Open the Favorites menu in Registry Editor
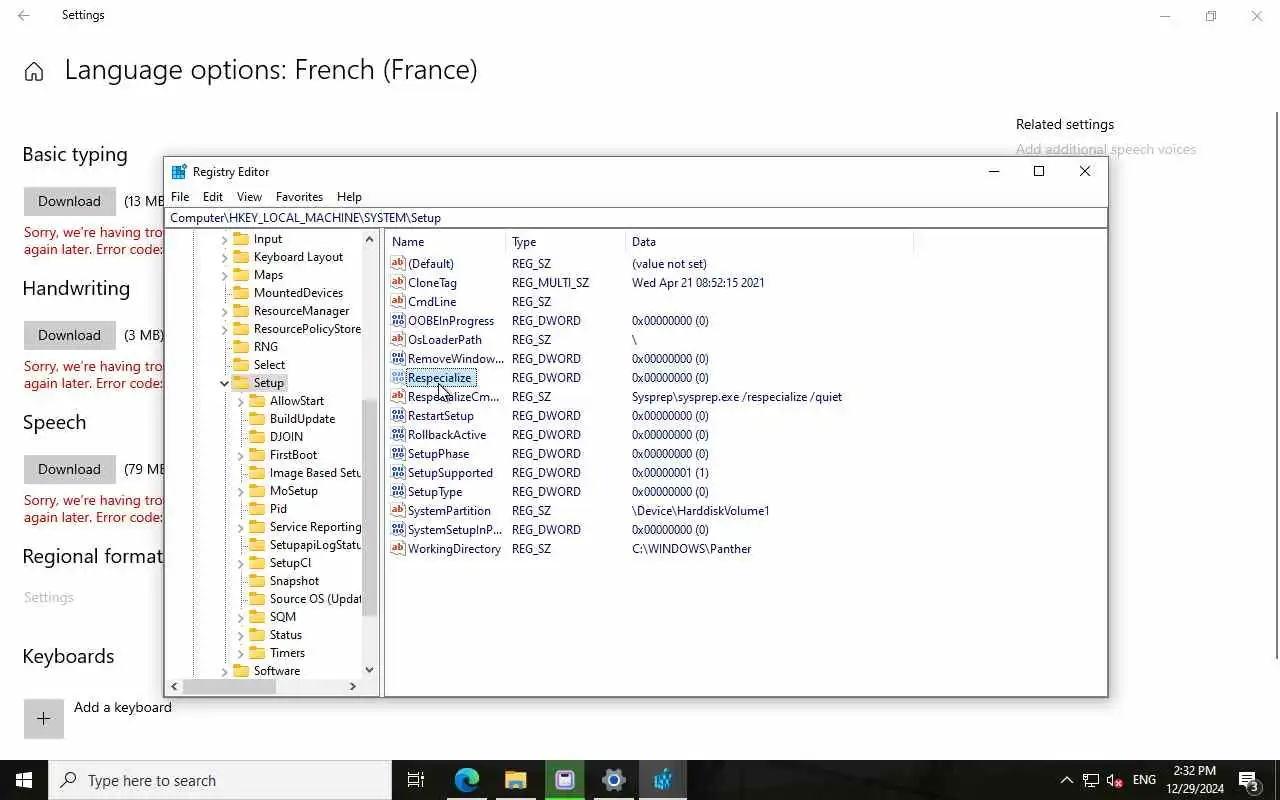1280x800 pixels. [x=299, y=197]
